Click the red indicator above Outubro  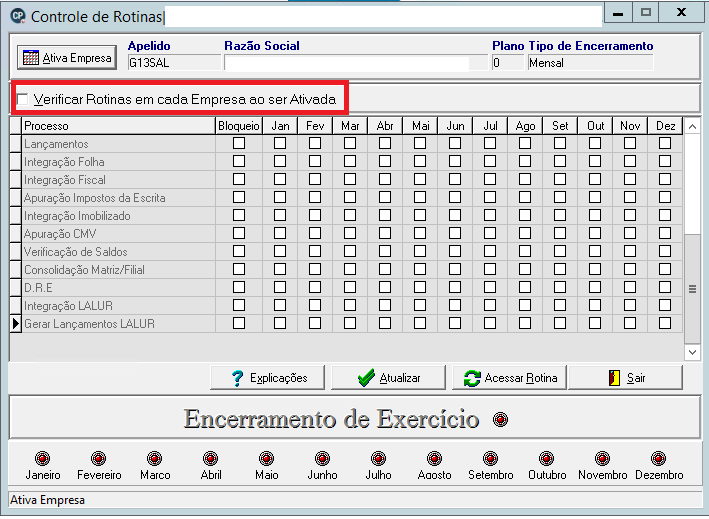click(547, 458)
